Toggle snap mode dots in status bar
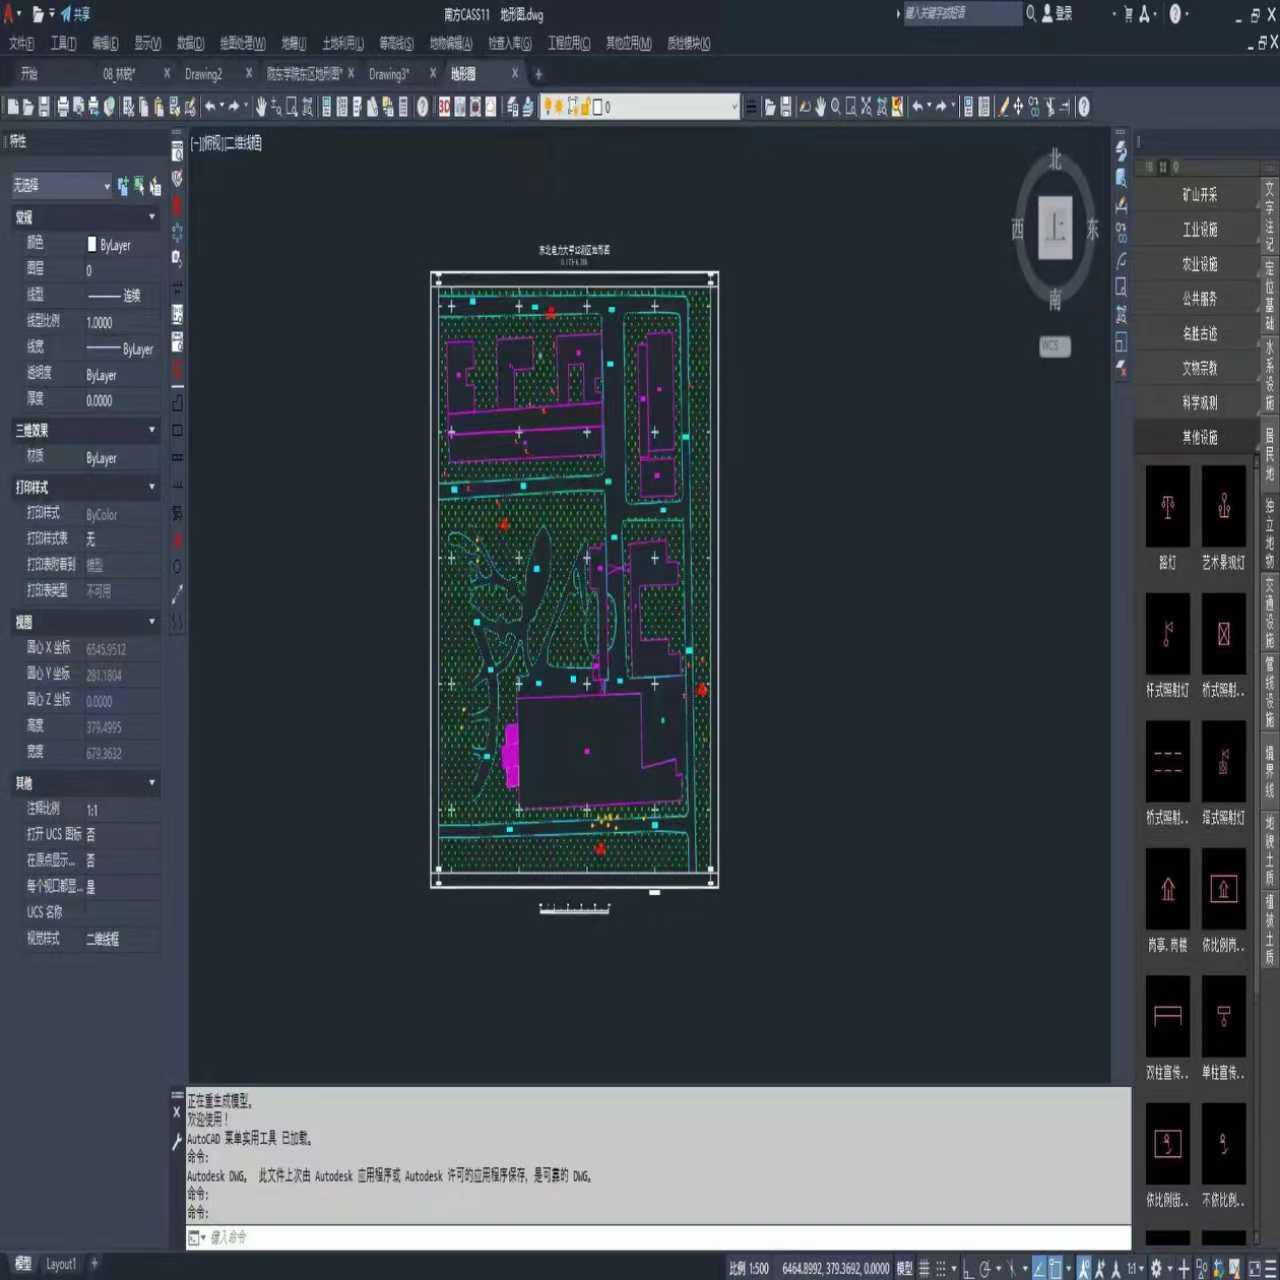Viewport: 1280px width, 1280px height. point(941,1268)
